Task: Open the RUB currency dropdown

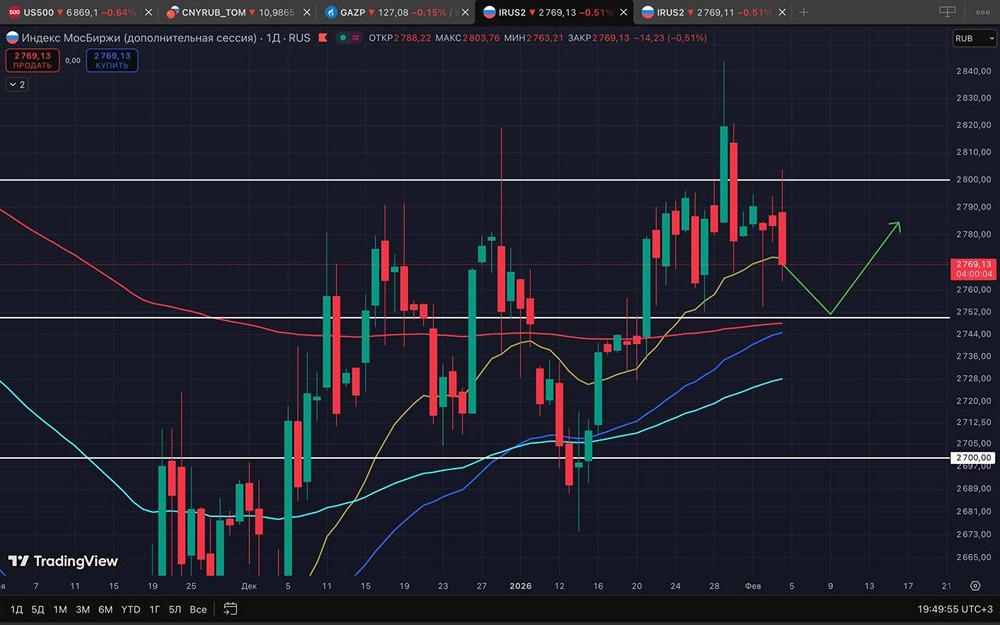Action: (974, 38)
